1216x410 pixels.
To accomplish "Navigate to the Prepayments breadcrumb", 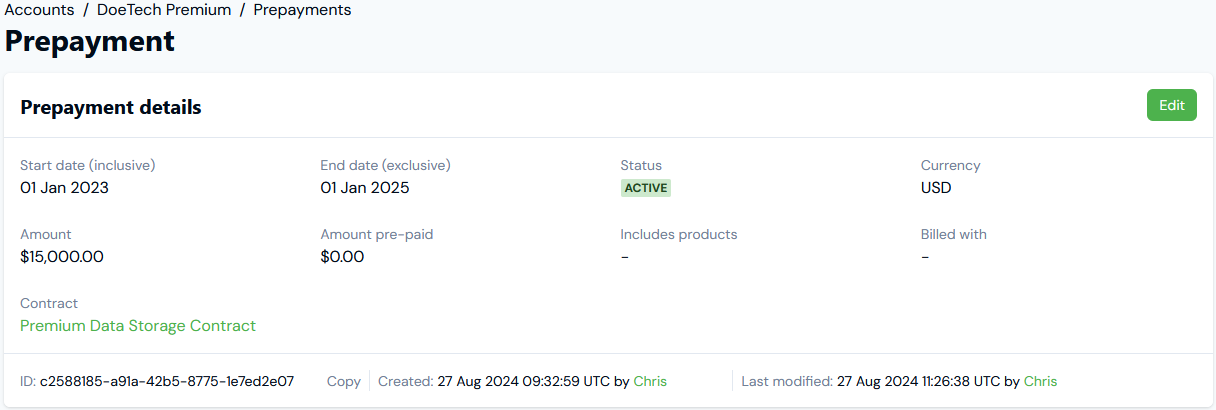I will pyautogui.click(x=302, y=10).
